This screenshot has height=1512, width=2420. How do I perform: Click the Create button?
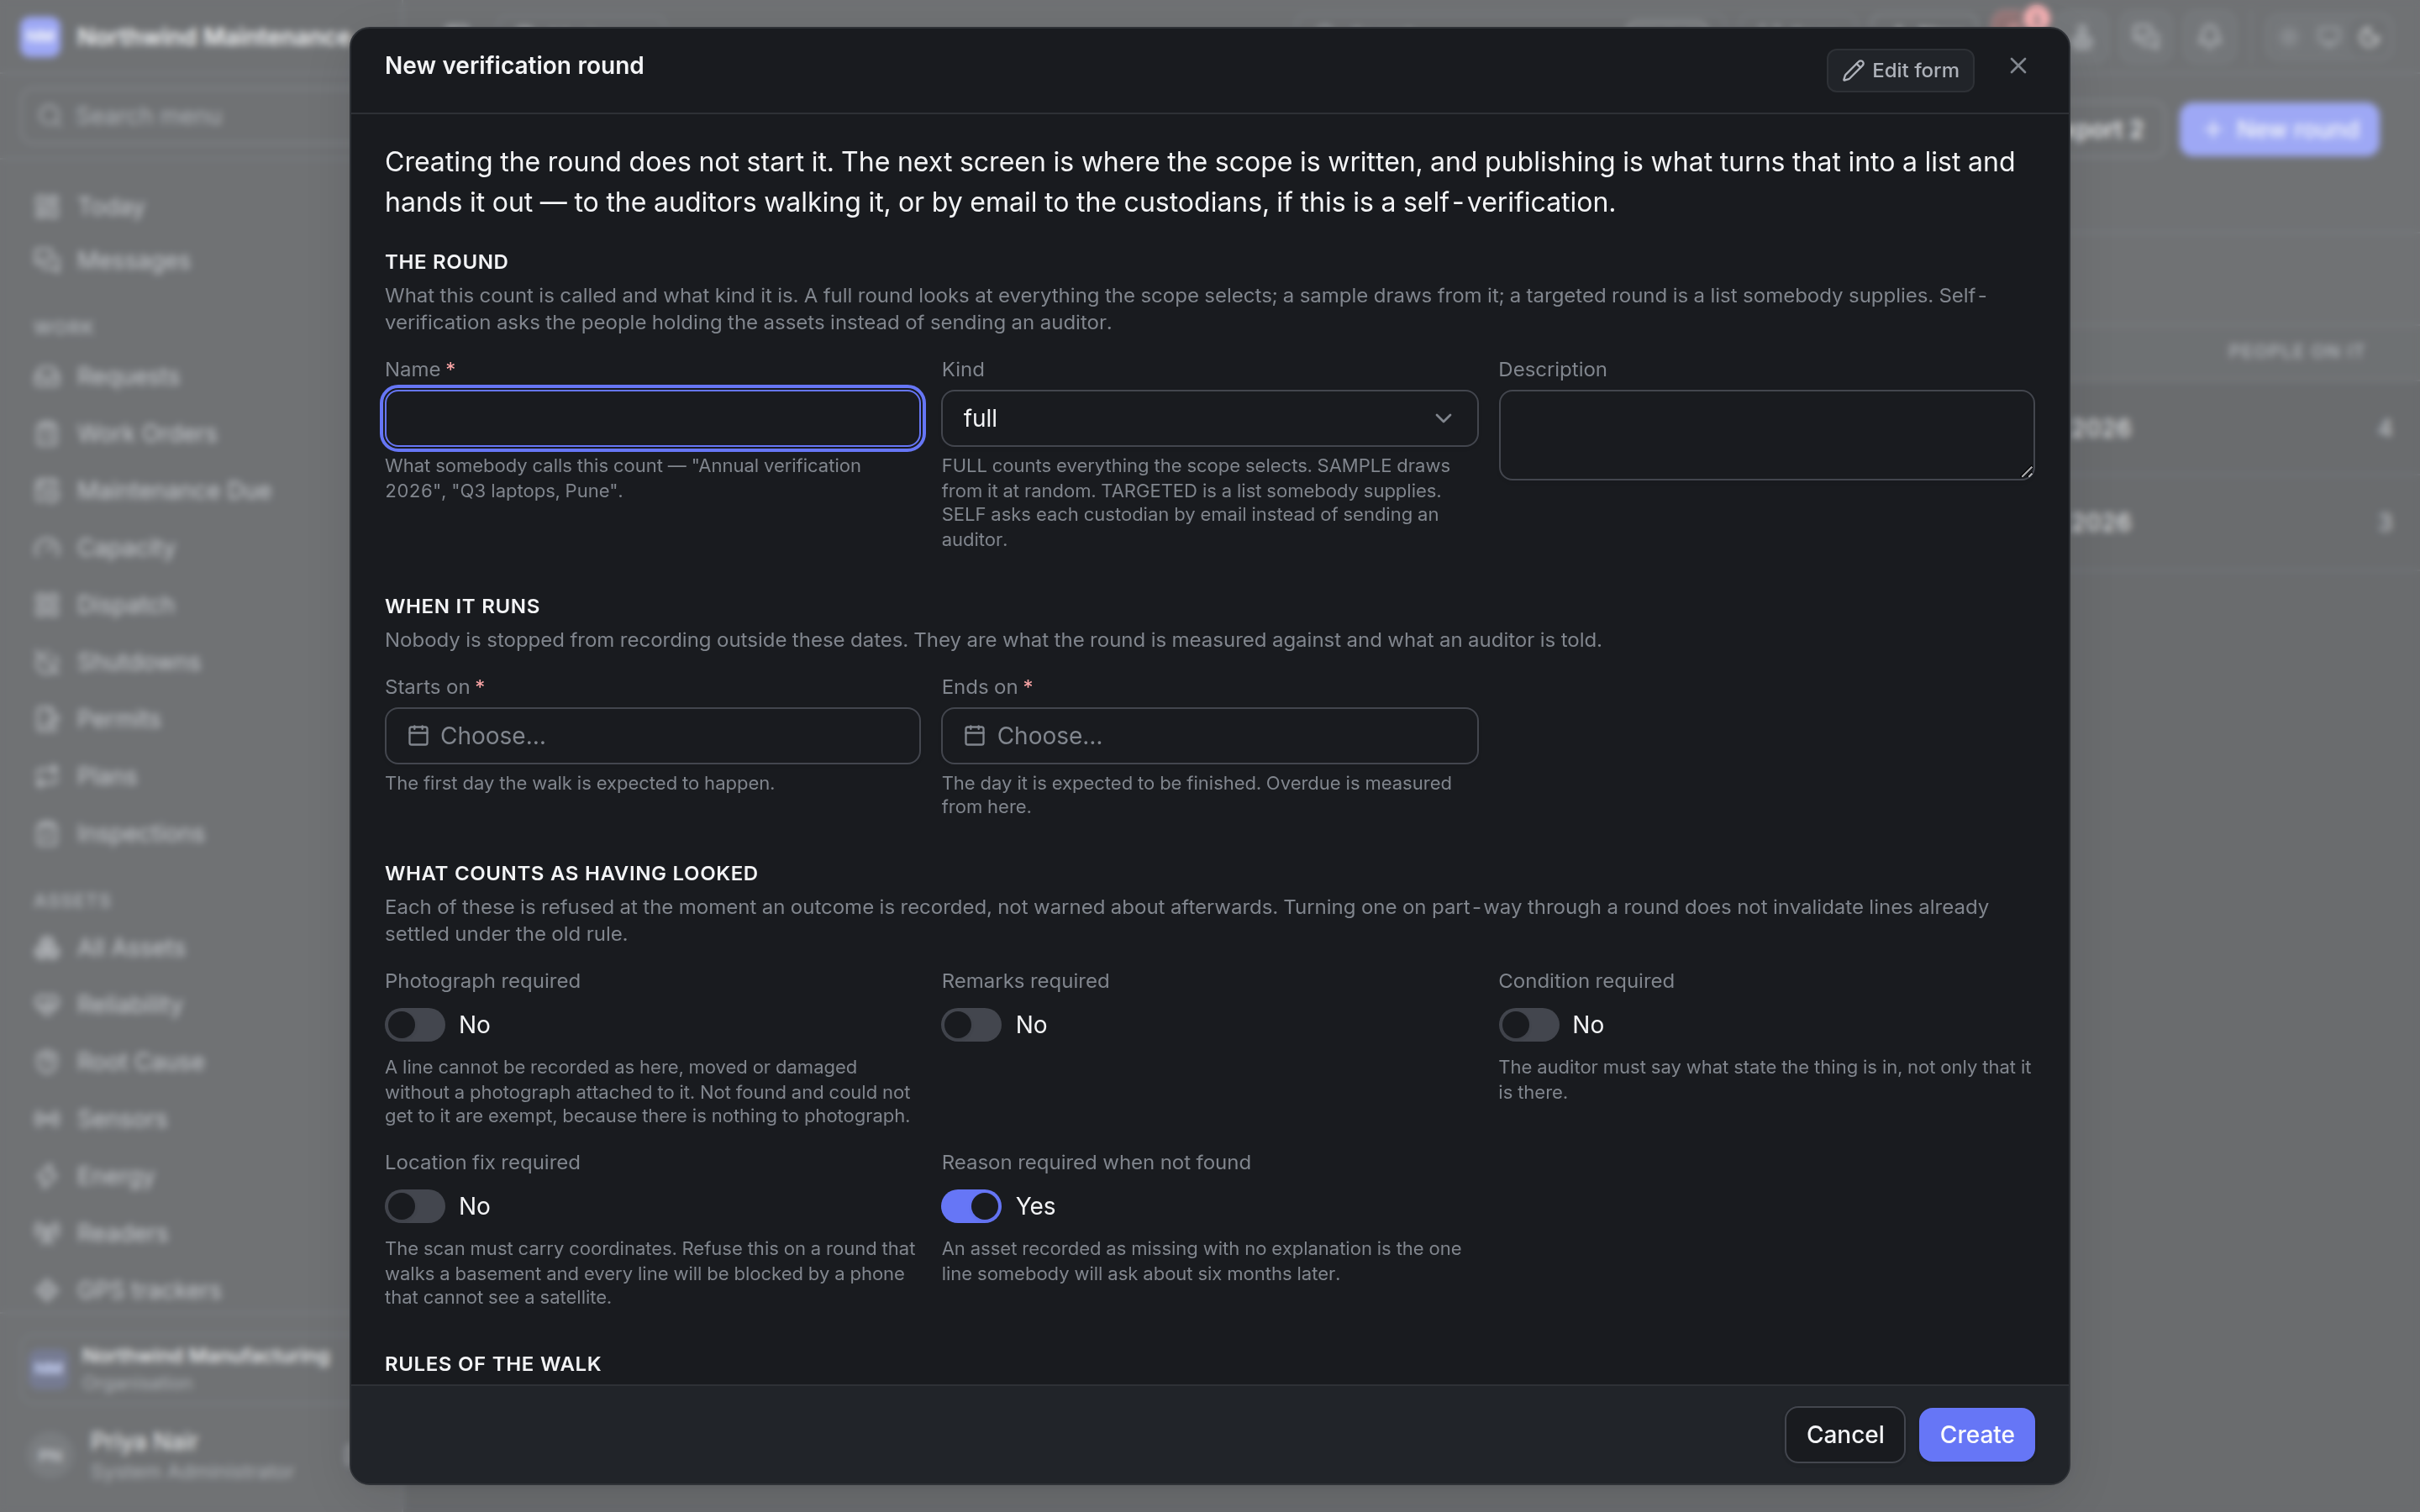coord(1976,1435)
